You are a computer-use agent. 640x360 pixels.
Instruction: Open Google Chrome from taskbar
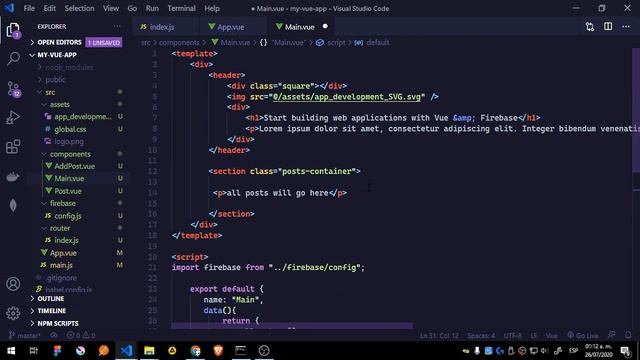(x=195, y=351)
